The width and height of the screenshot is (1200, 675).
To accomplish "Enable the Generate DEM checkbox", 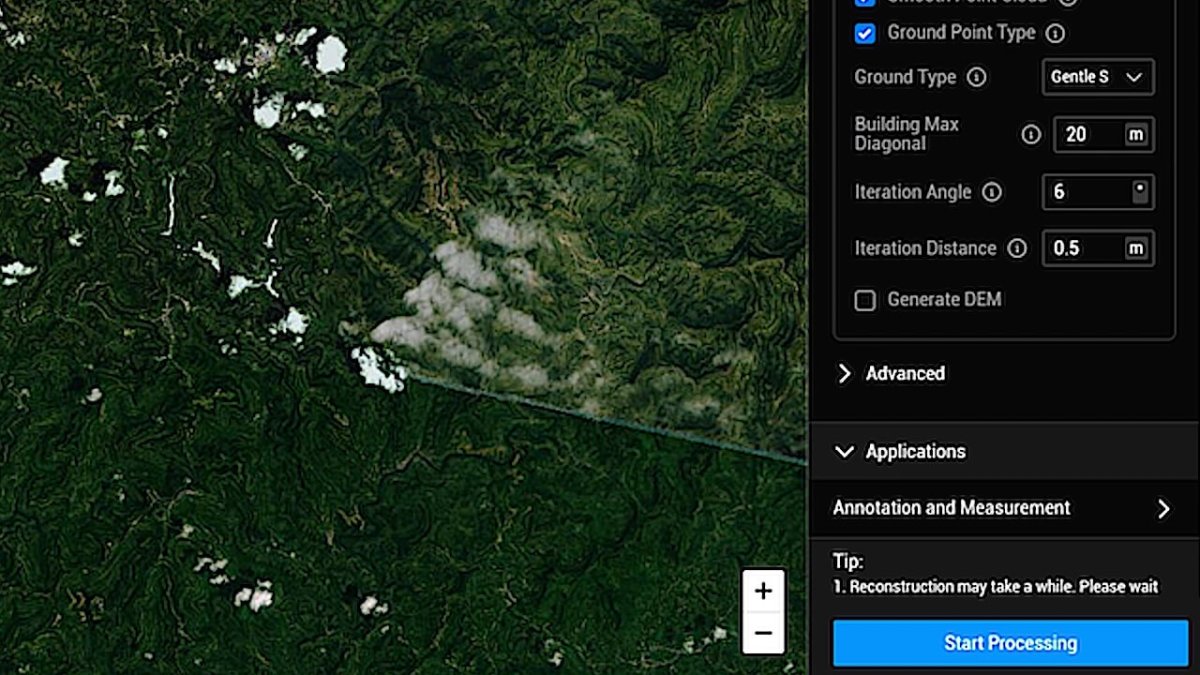I will pyautogui.click(x=865, y=300).
